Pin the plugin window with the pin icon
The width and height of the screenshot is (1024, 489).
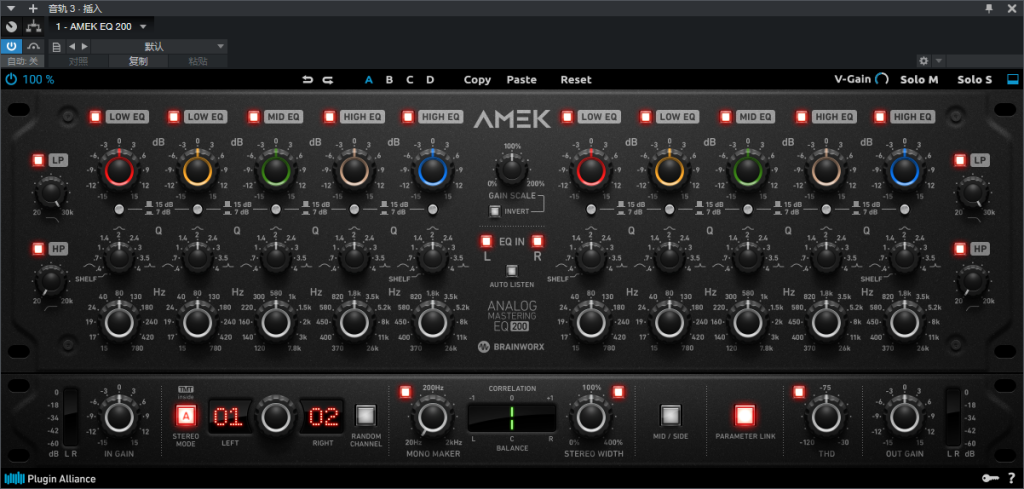coord(990,8)
